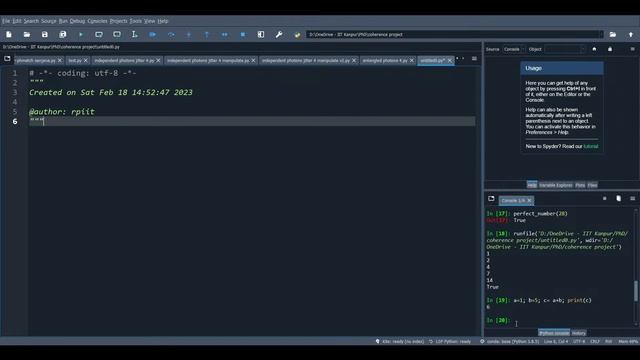Open the Edit menu
The image size is (640, 360).
[17, 21]
